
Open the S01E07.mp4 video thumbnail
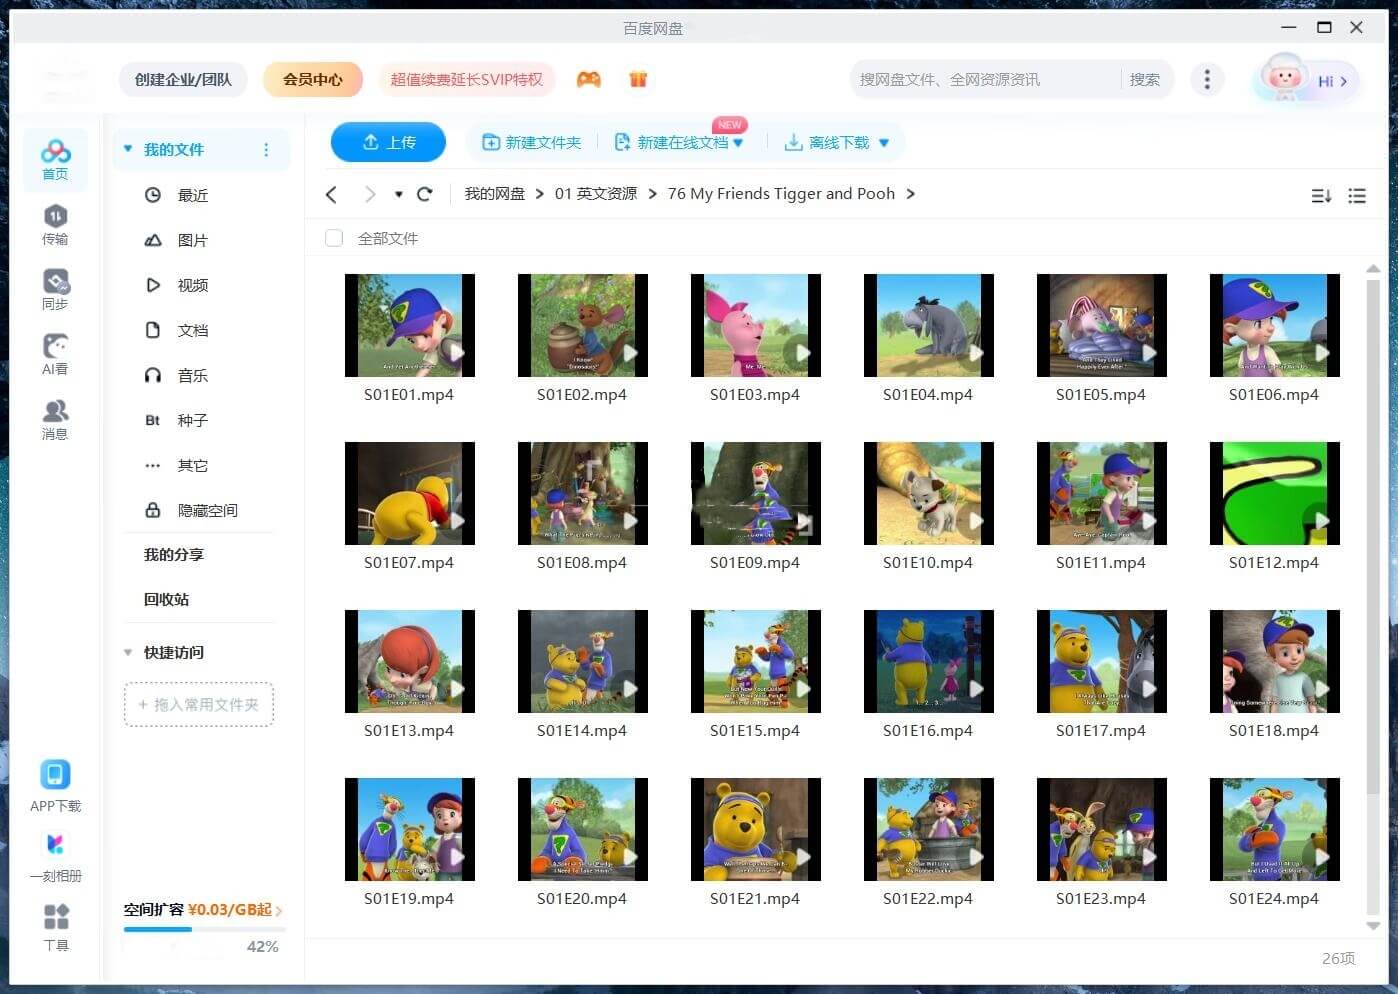[409, 494]
